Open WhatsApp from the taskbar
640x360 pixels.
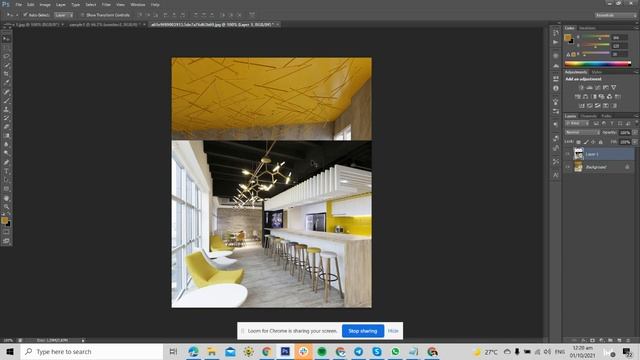[395, 351]
